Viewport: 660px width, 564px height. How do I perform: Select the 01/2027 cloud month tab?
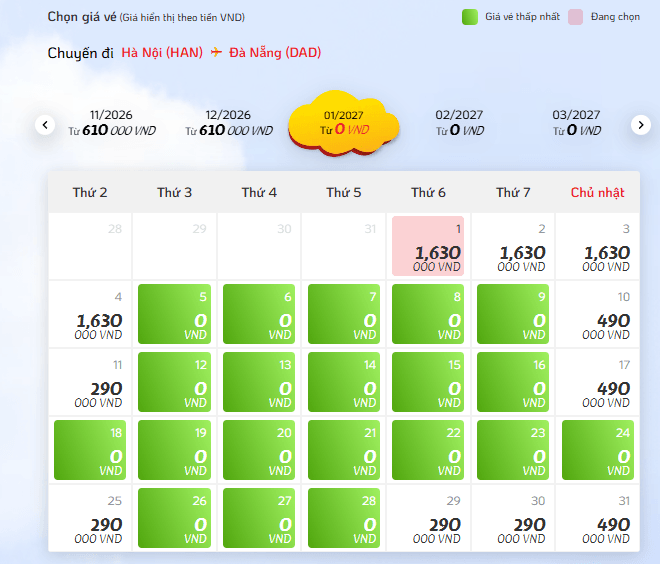click(x=344, y=122)
